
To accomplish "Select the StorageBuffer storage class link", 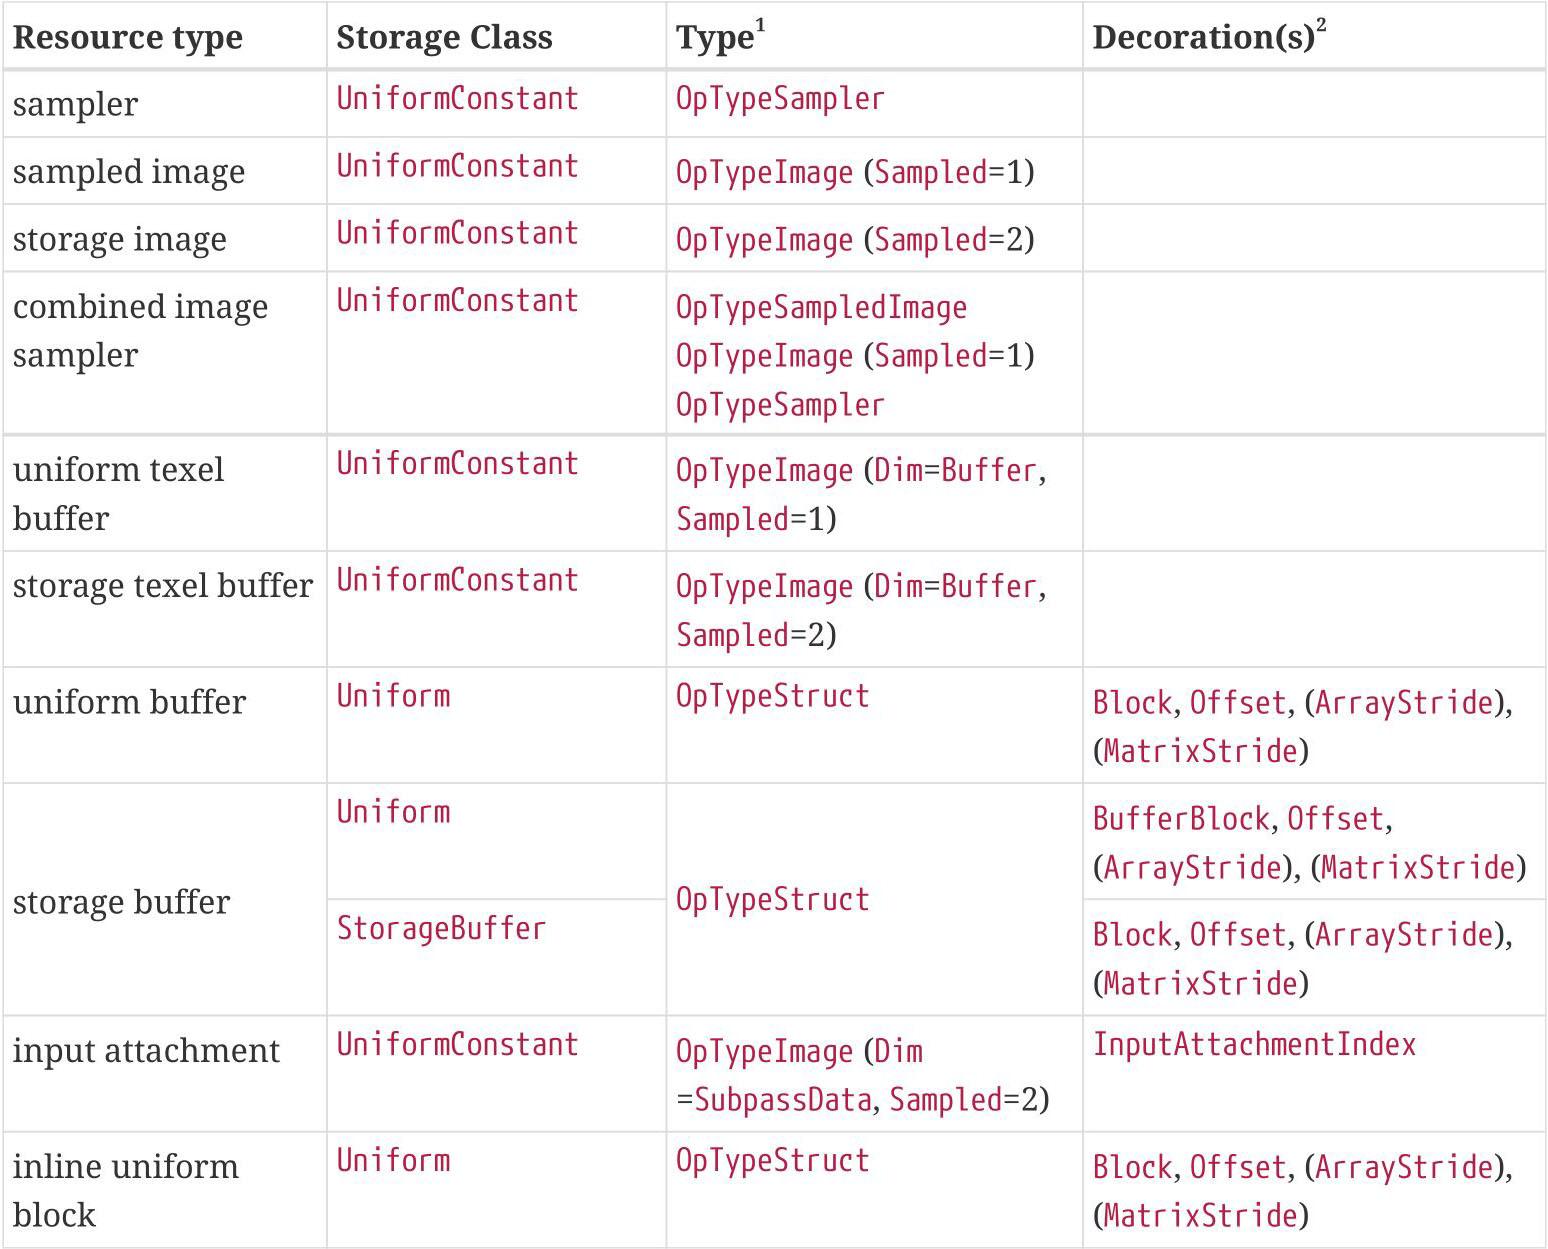I will point(441,928).
